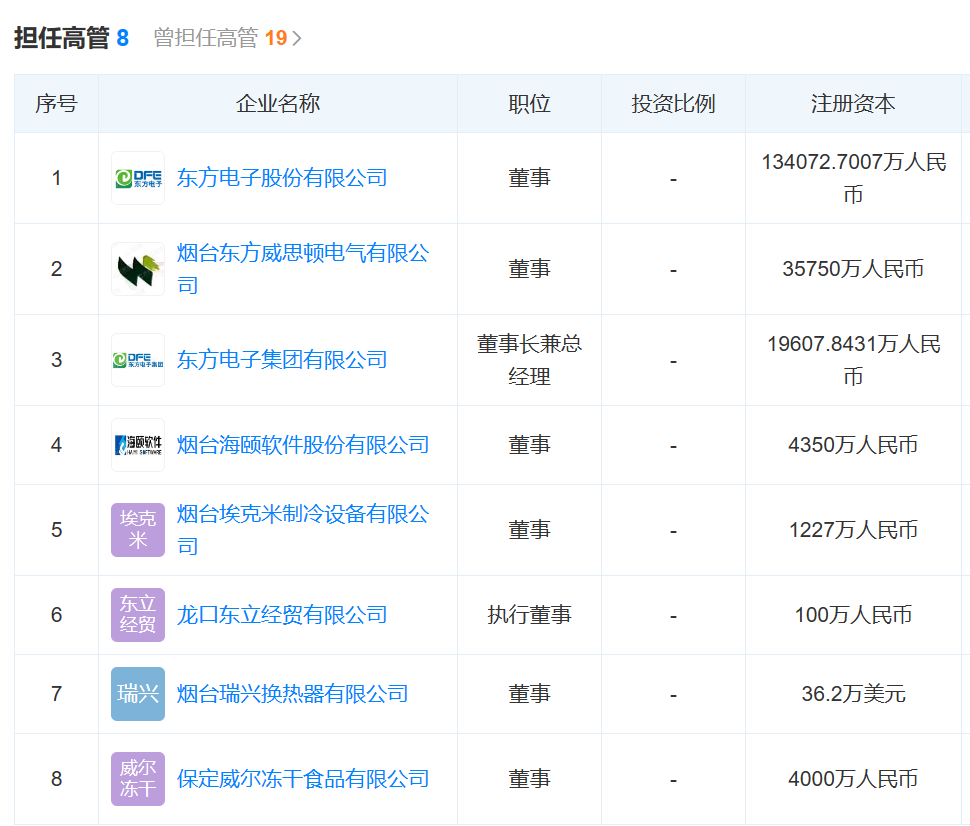Open the 东方电子股份有限公司 company link
The image size is (970, 826).
[282, 178]
